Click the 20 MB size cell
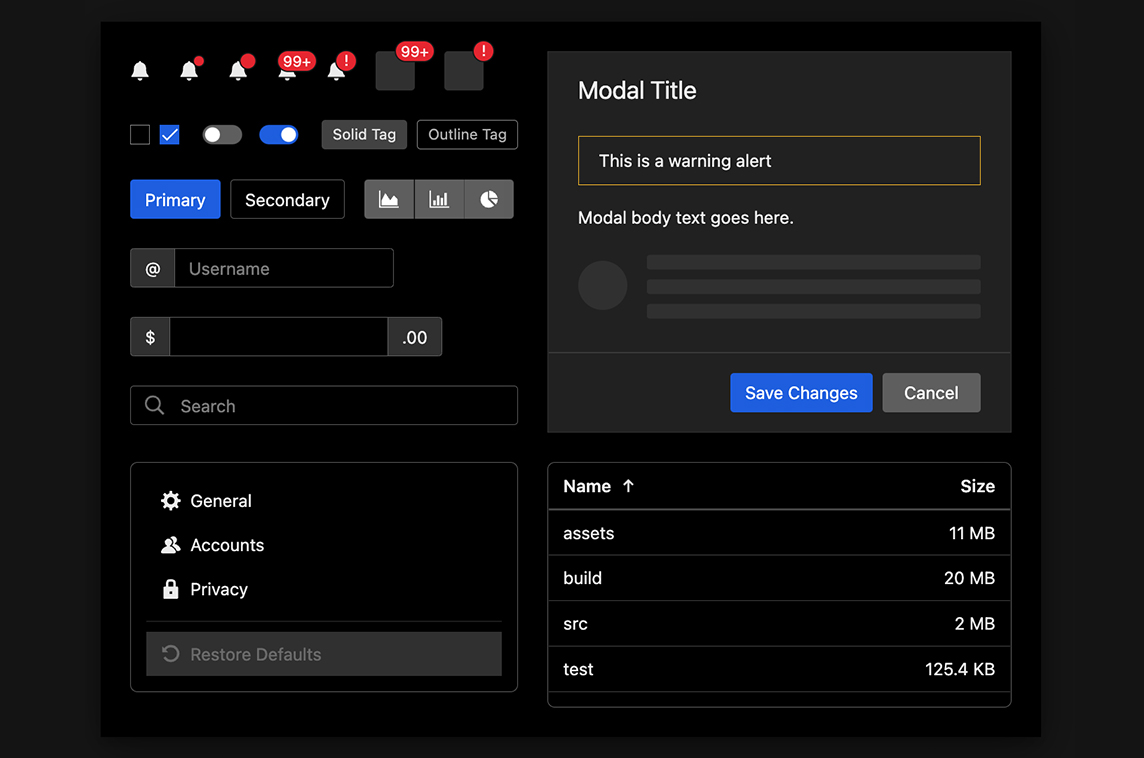Viewport: 1144px width, 758px height. click(x=970, y=578)
